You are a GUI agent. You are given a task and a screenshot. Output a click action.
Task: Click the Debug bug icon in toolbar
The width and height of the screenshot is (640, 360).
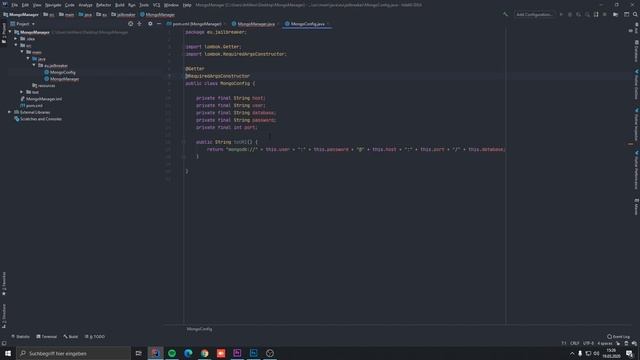(570, 14)
